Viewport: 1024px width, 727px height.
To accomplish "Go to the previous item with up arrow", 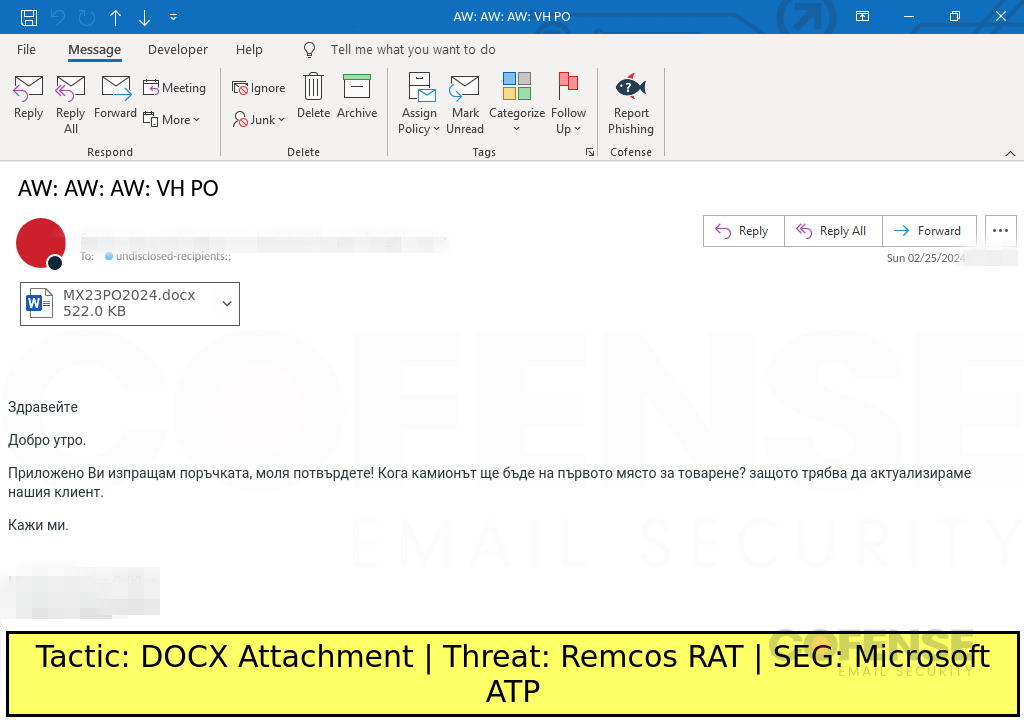I will (115, 17).
